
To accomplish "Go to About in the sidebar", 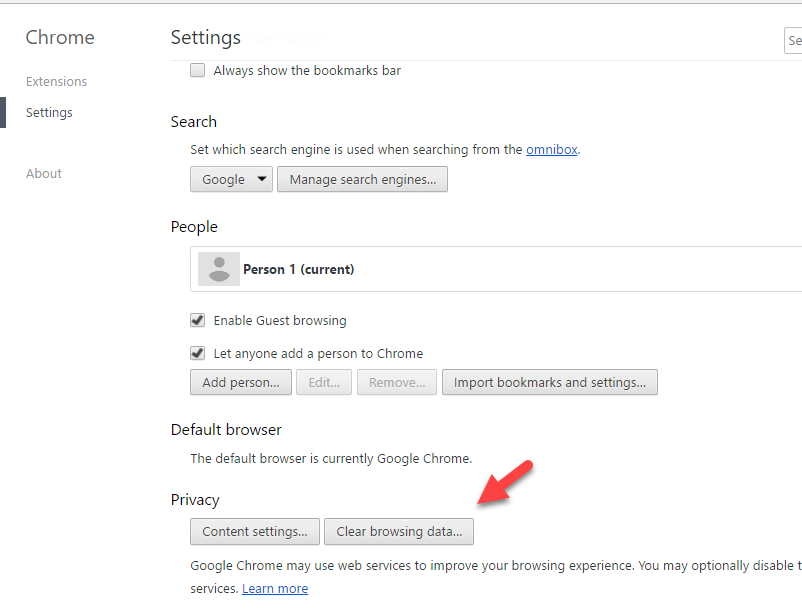I will tap(44, 173).
